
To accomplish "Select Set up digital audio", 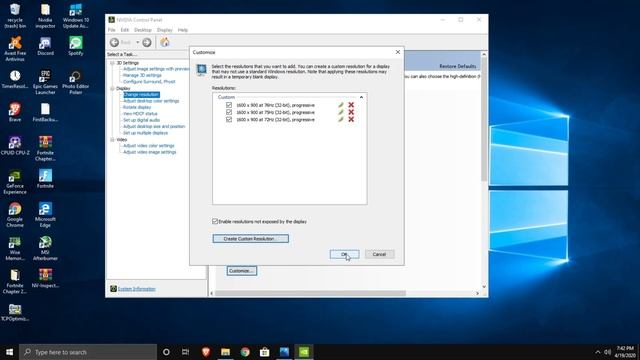I will coord(141,120).
